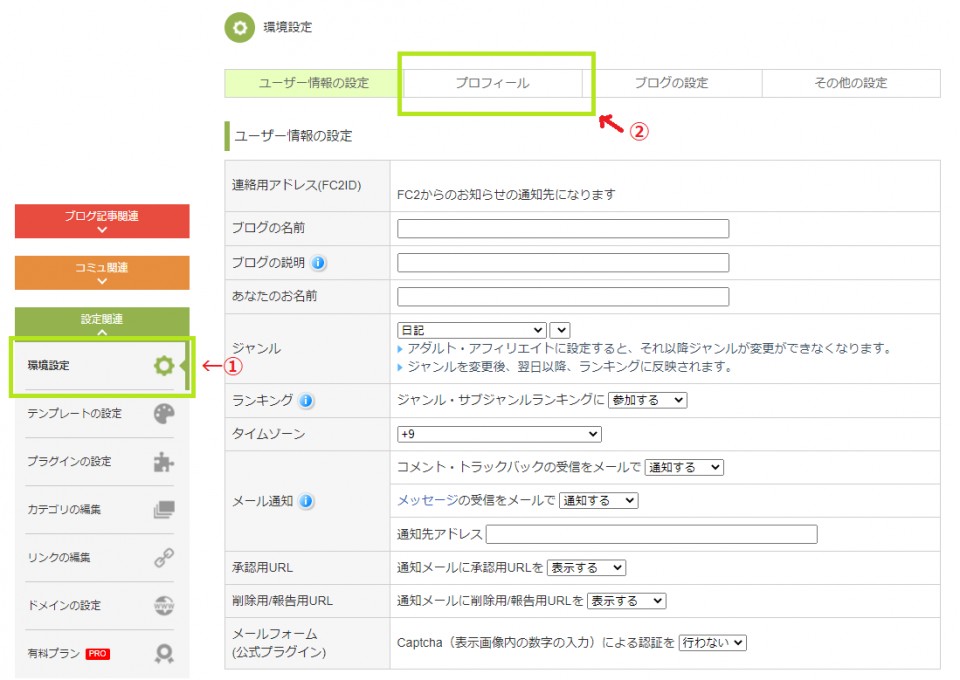960x680 pixels.
Task: Click the info icon next to メール通知
Action: point(306,501)
